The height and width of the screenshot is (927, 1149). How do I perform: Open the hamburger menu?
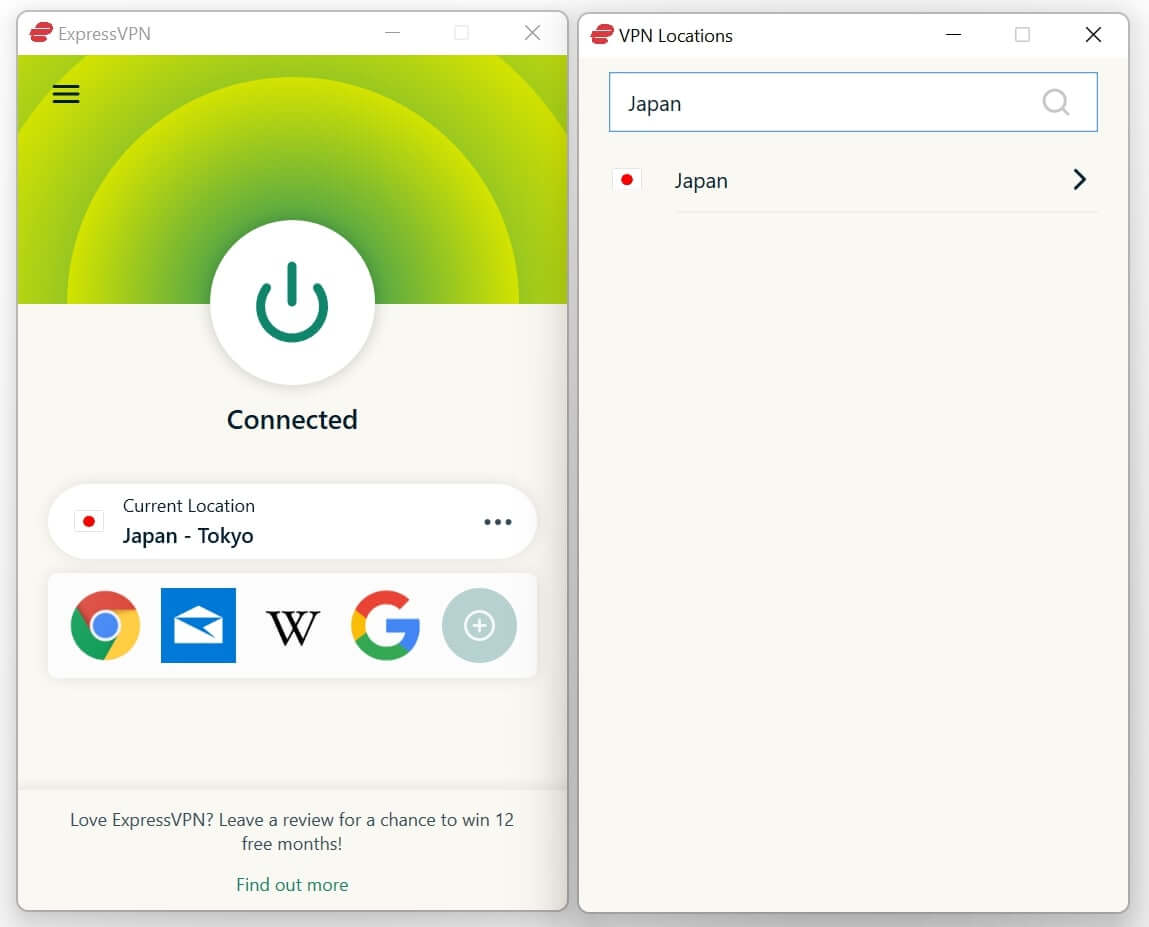tap(65, 93)
